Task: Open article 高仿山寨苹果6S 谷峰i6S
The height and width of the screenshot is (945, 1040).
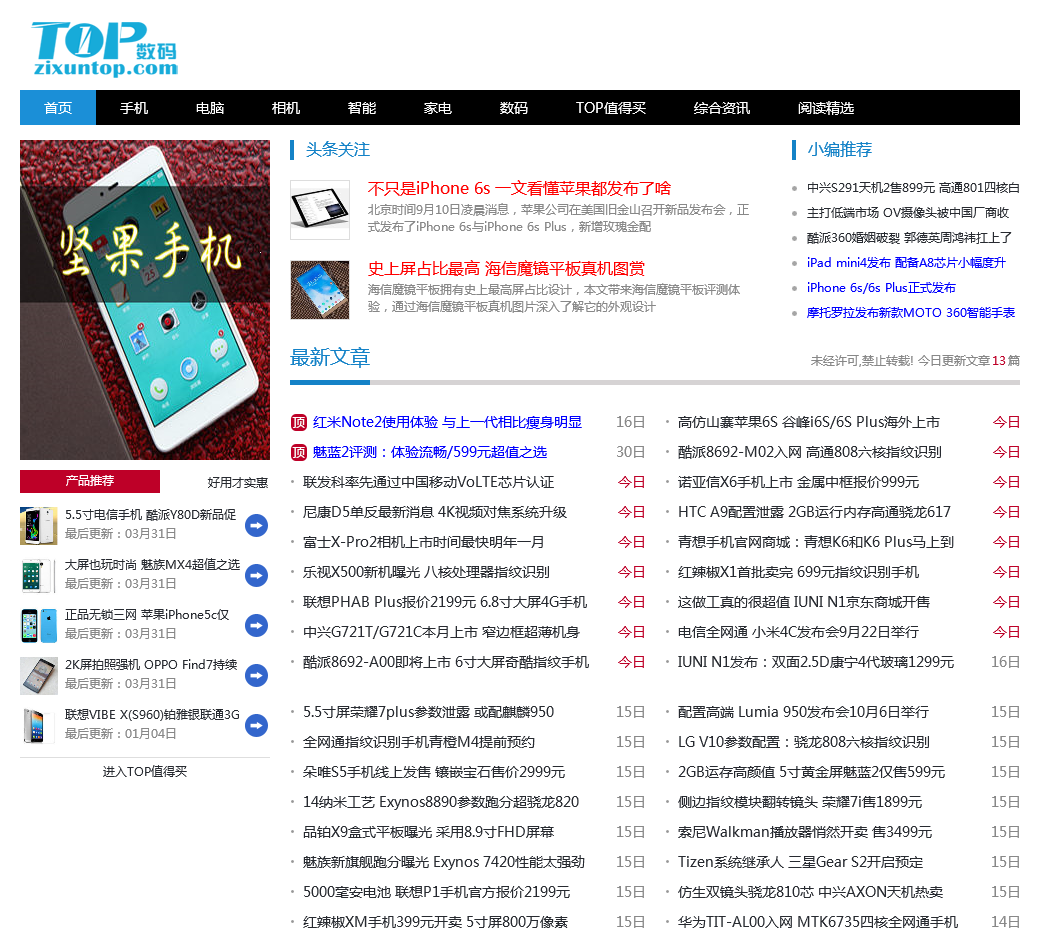Action: (809, 422)
